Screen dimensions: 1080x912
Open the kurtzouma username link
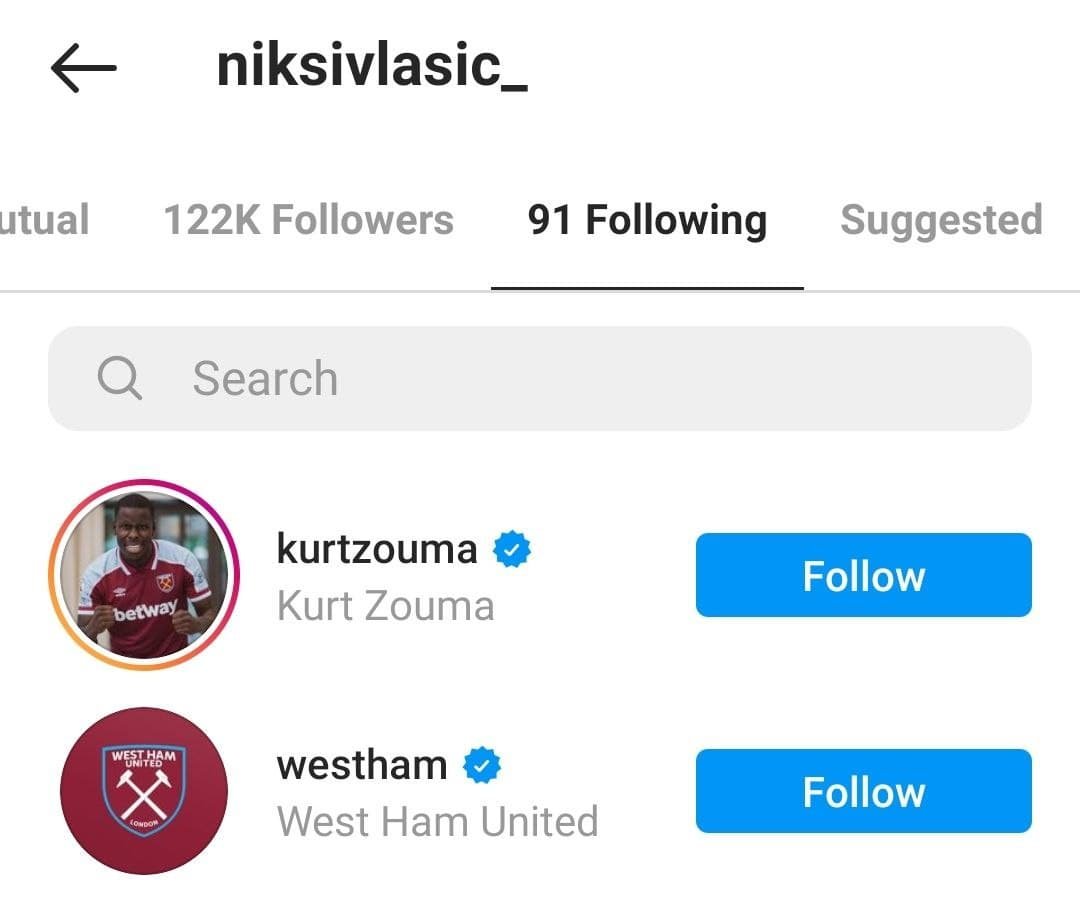(377, 549)
